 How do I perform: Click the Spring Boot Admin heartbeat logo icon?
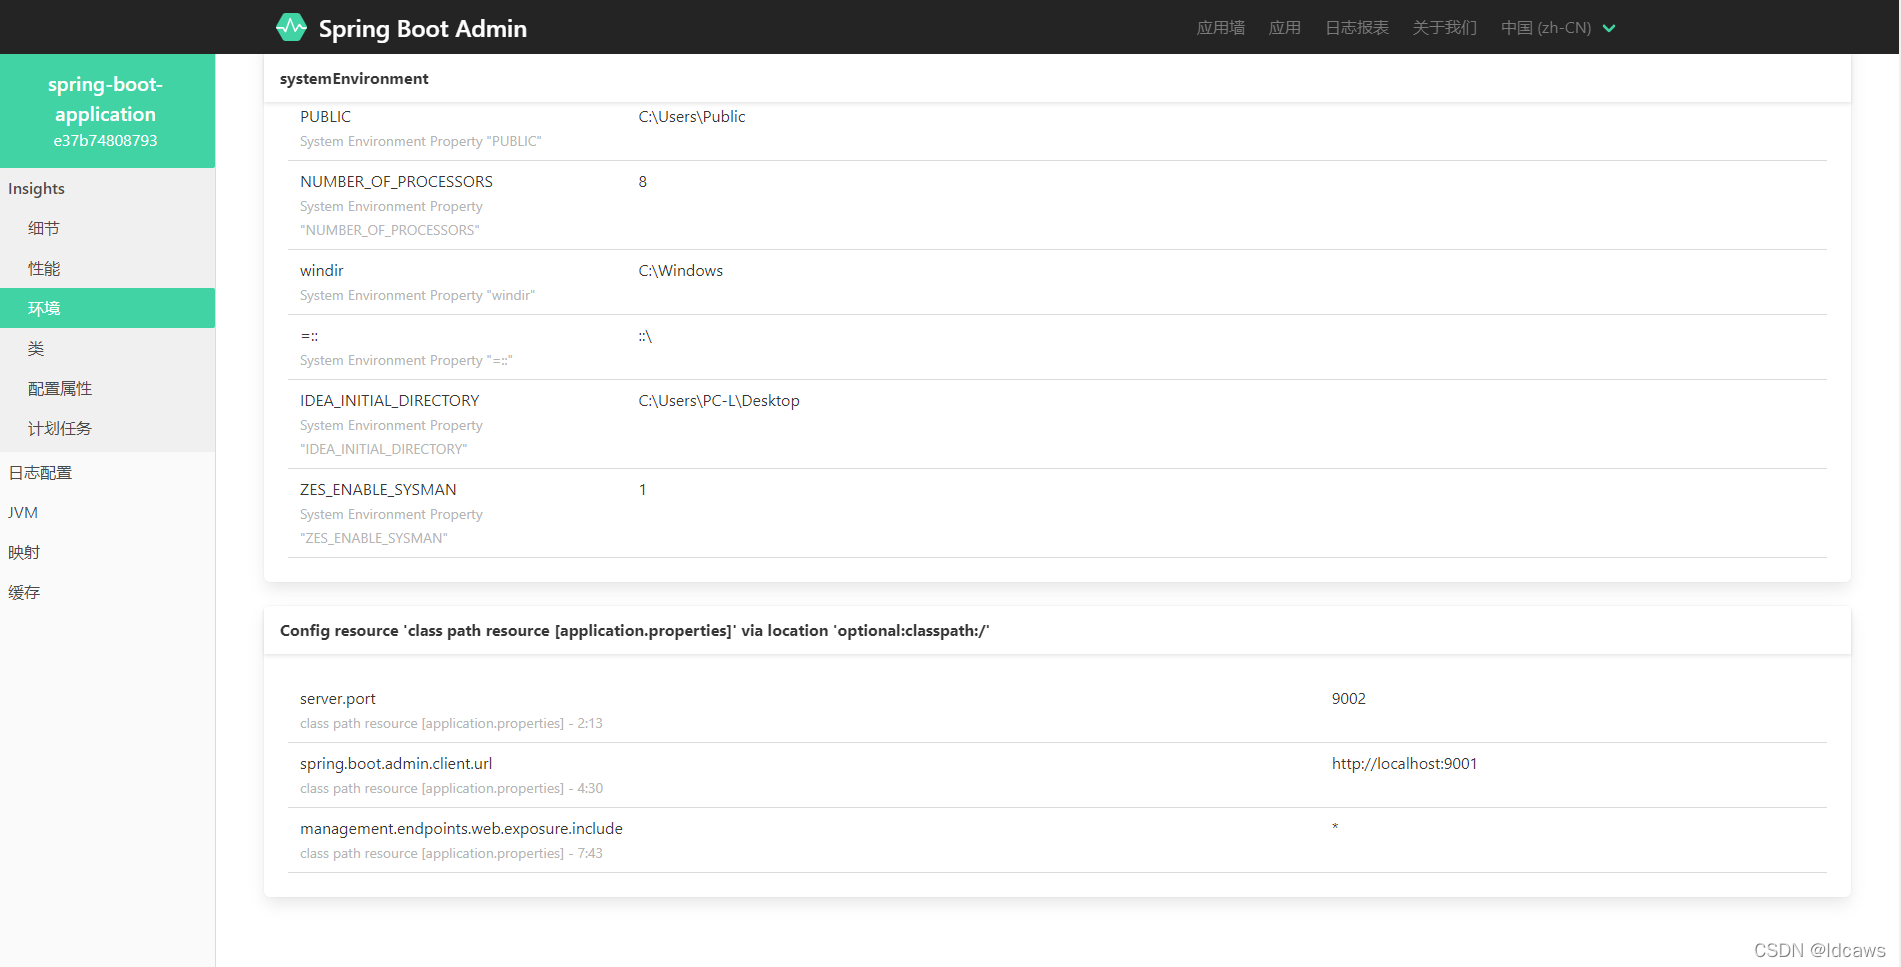(291, 27)
